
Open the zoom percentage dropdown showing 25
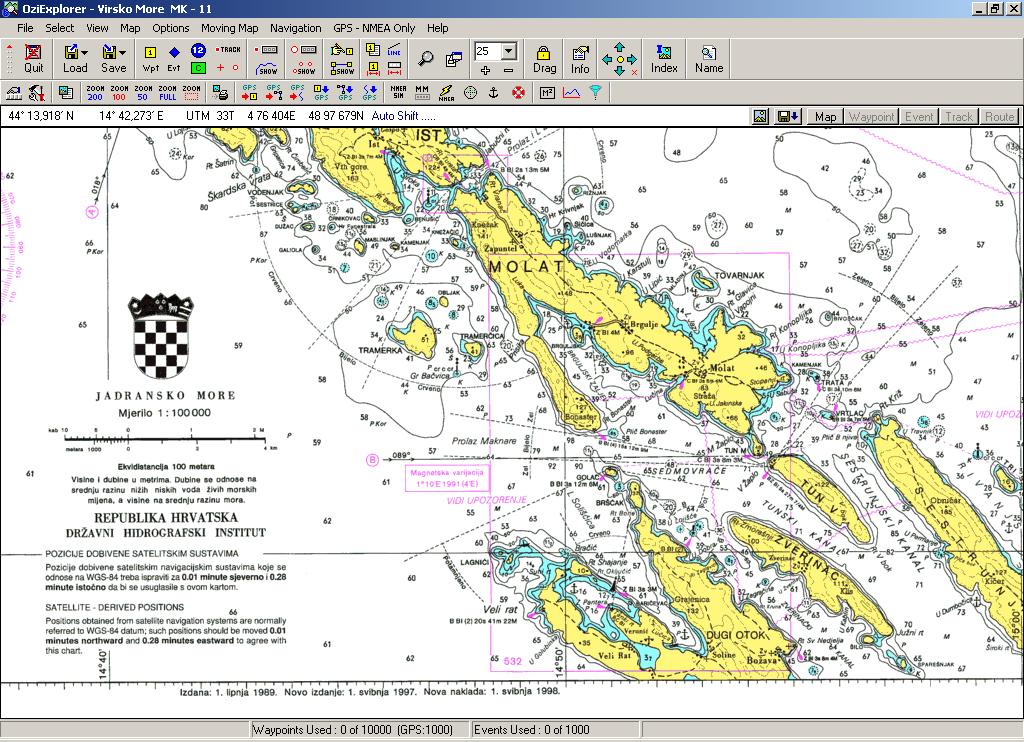[509, 51]
